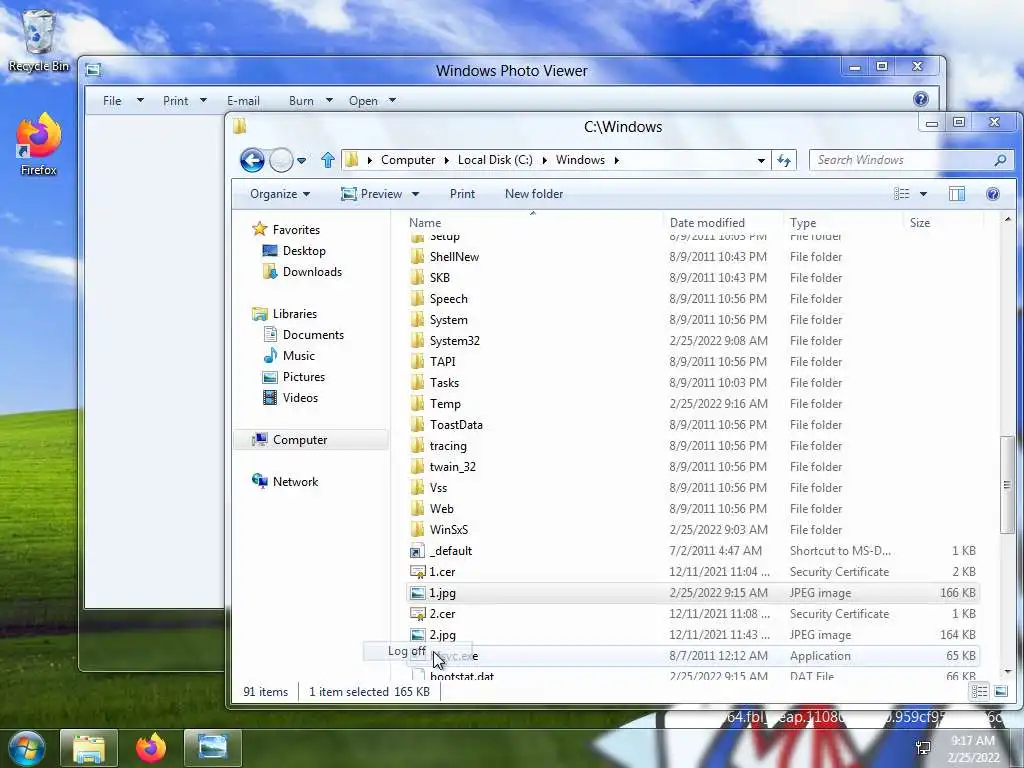This screenshot has width=1024, height=768.
Task: Click the Network icon in navigation pane
Action: [260, 481]
